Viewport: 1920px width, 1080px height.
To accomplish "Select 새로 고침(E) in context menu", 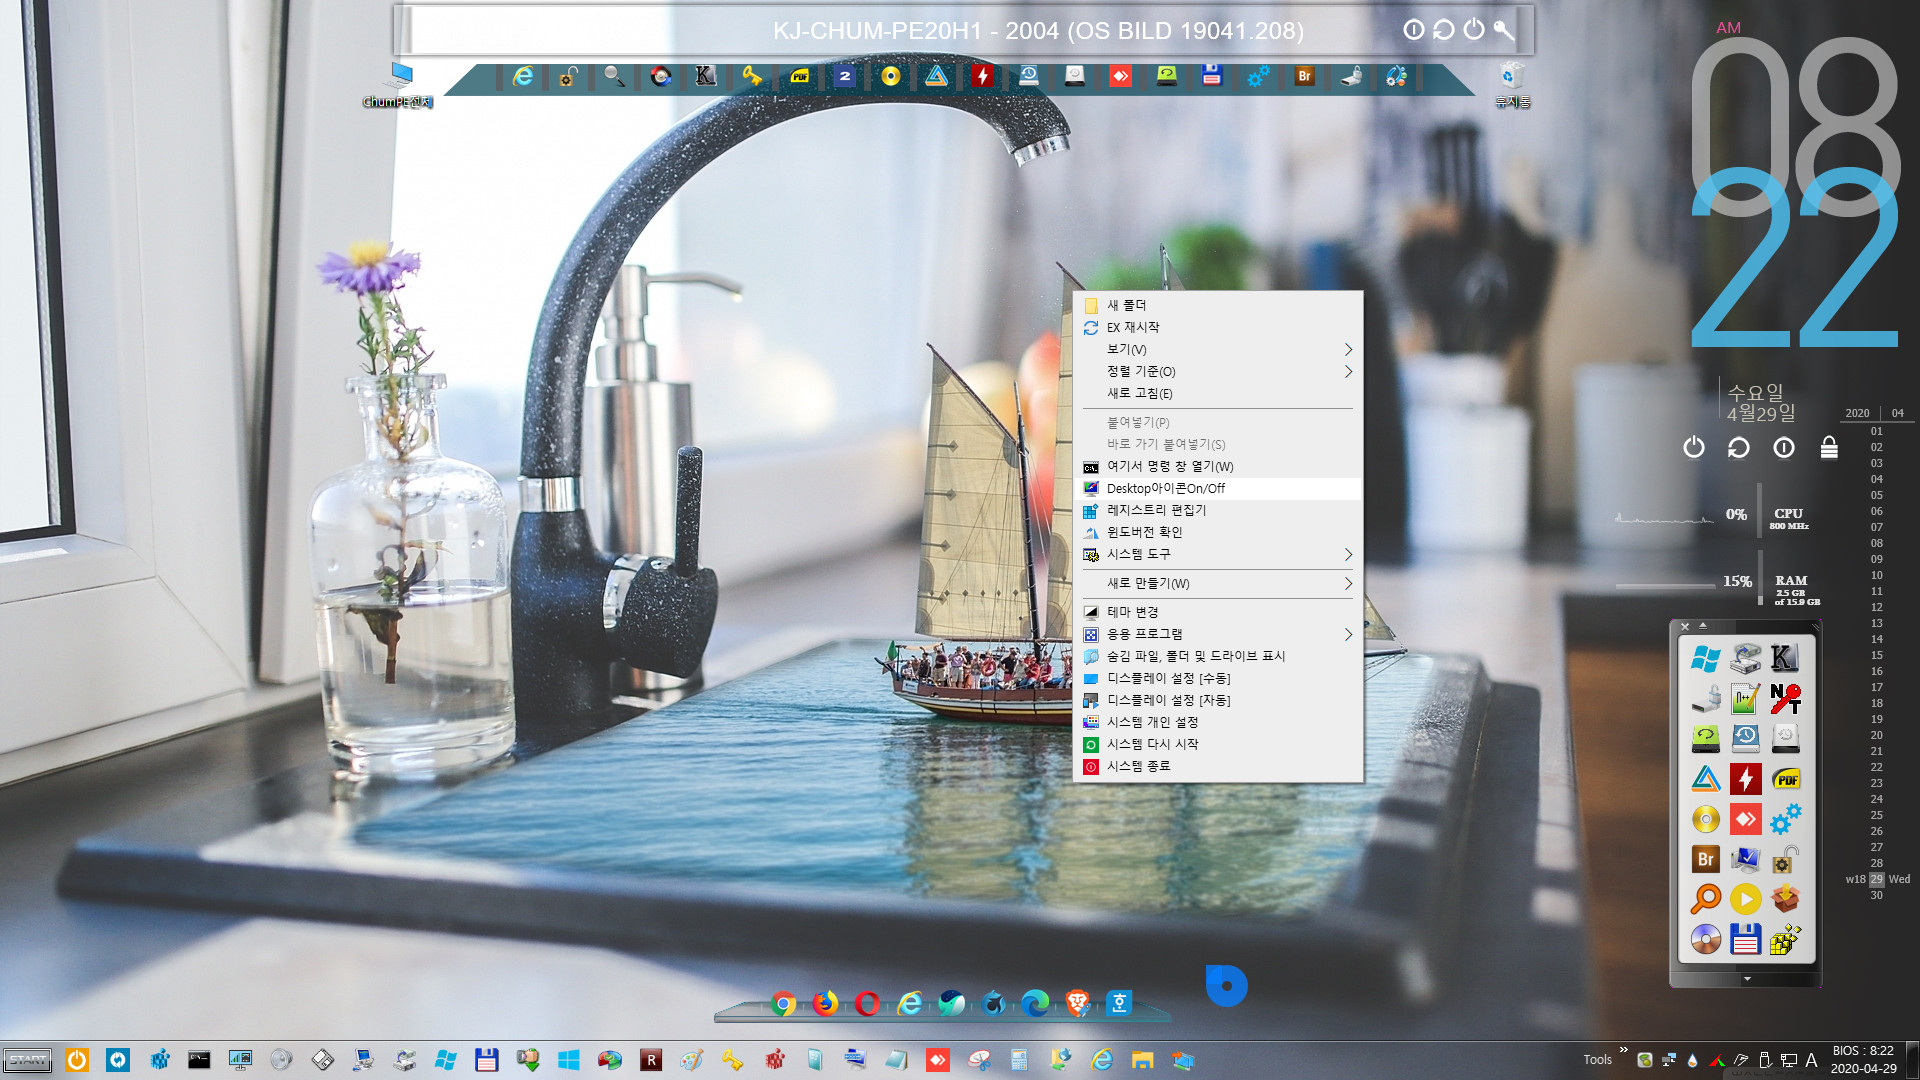I will pos(1218,393).
